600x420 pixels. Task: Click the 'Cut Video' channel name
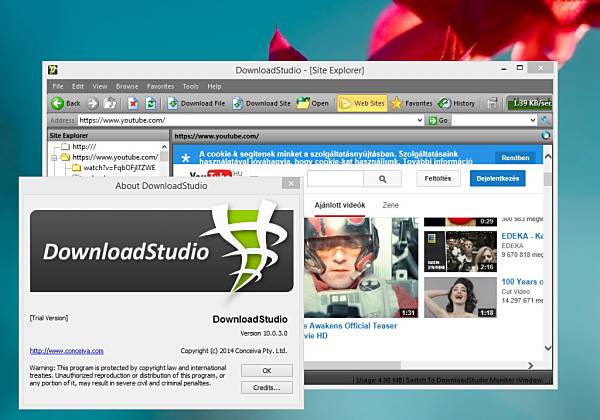click(x=515, y=291)
